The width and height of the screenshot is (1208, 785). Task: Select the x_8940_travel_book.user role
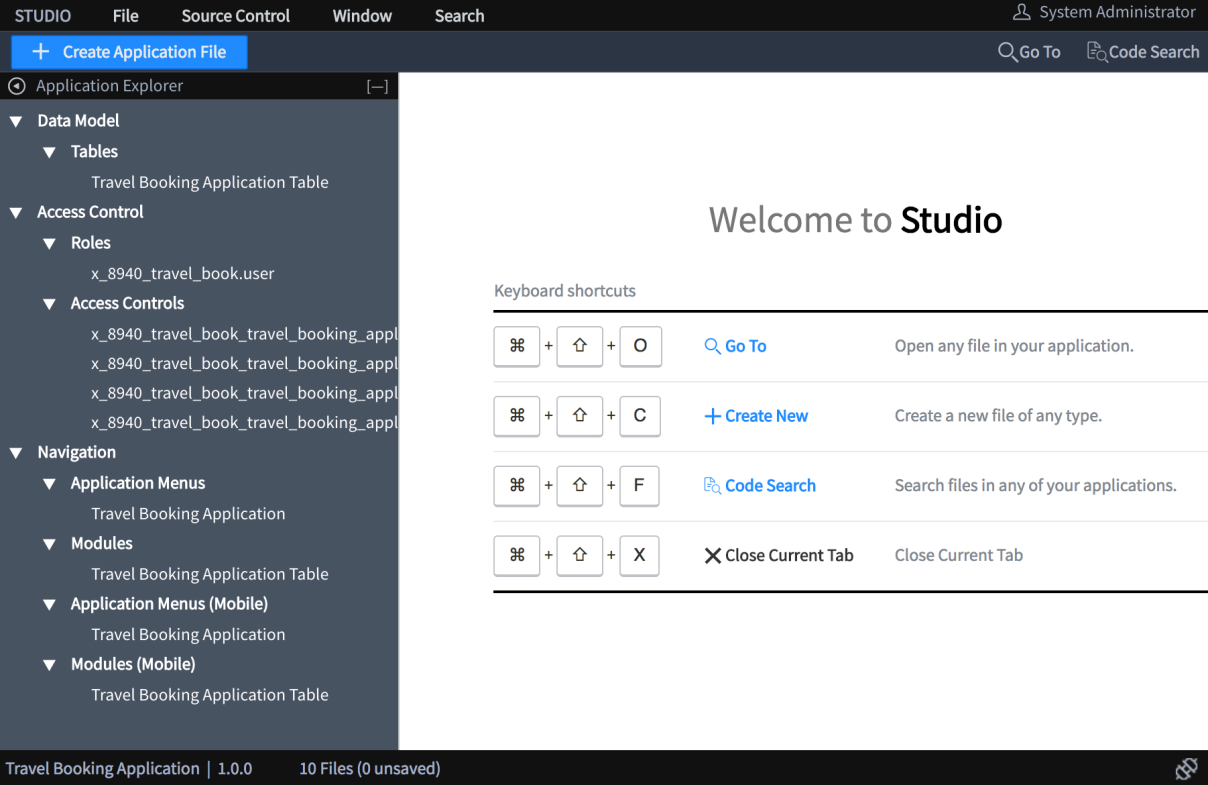pos(183,273)
